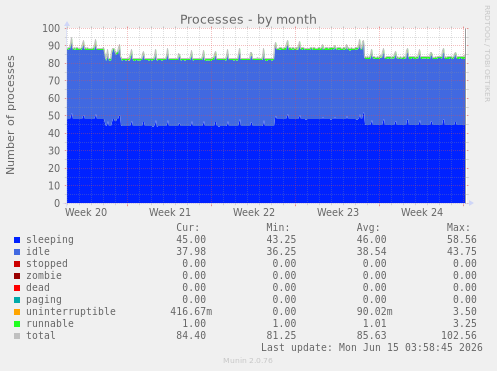This screenshot has height=371, width=497.
Task: Click the total maximum value 102.56
Action: (x=459, y=336)
